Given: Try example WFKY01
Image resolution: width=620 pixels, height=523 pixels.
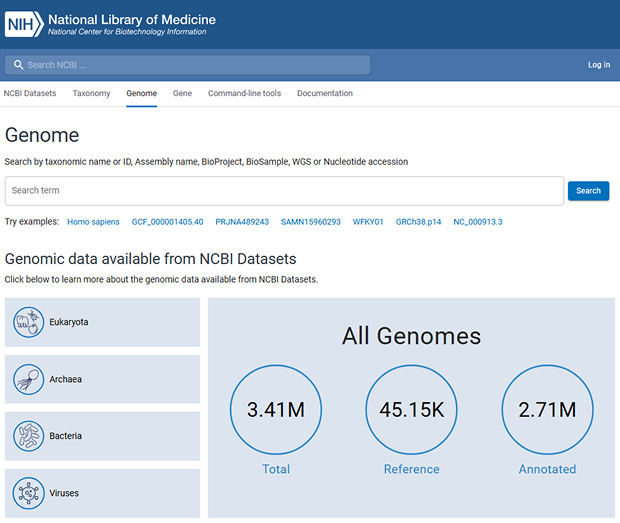Looking at the screenshot, I should tap(368, 222).
